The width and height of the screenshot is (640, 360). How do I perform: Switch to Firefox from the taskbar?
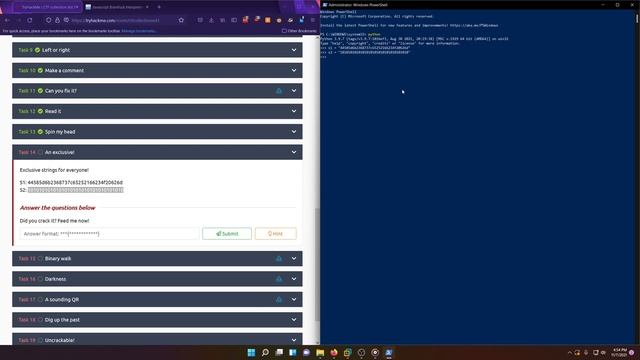click(x=334, y=352)
